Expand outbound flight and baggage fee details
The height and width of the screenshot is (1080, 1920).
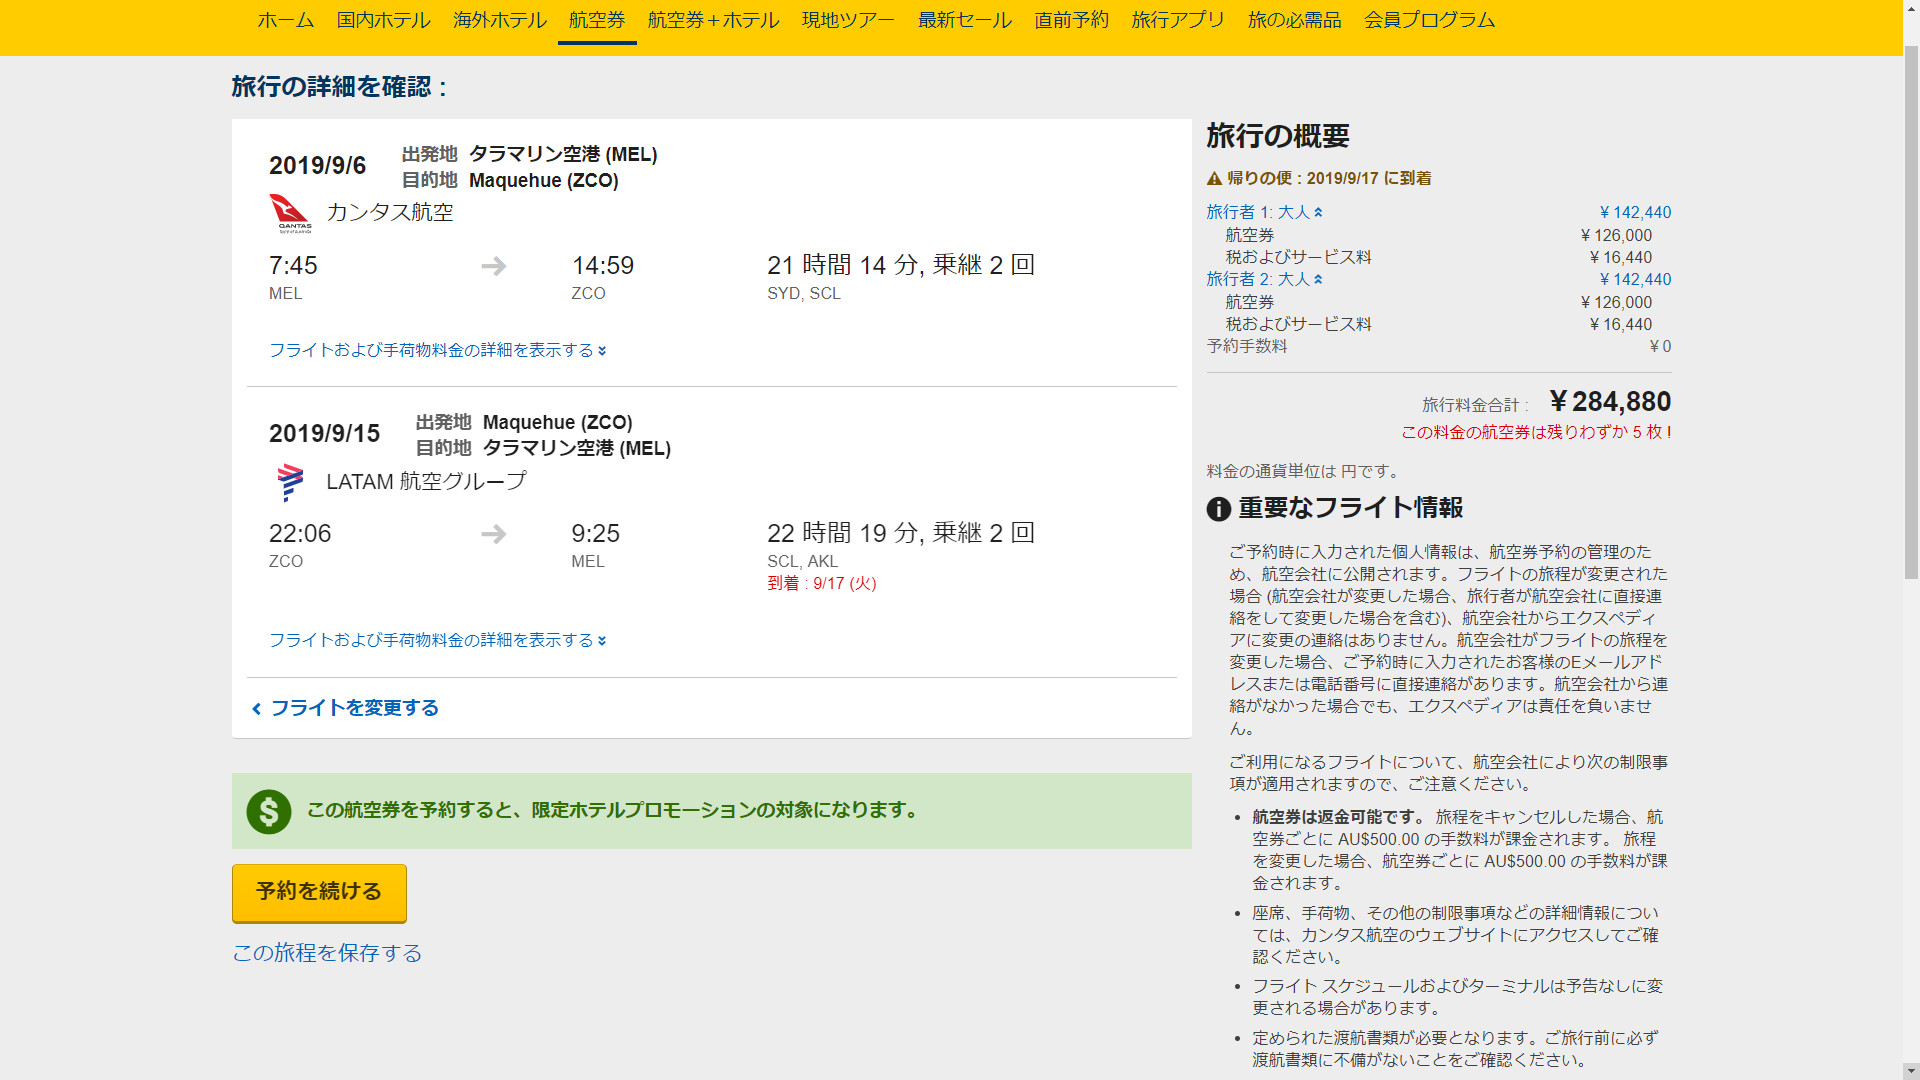437,350
